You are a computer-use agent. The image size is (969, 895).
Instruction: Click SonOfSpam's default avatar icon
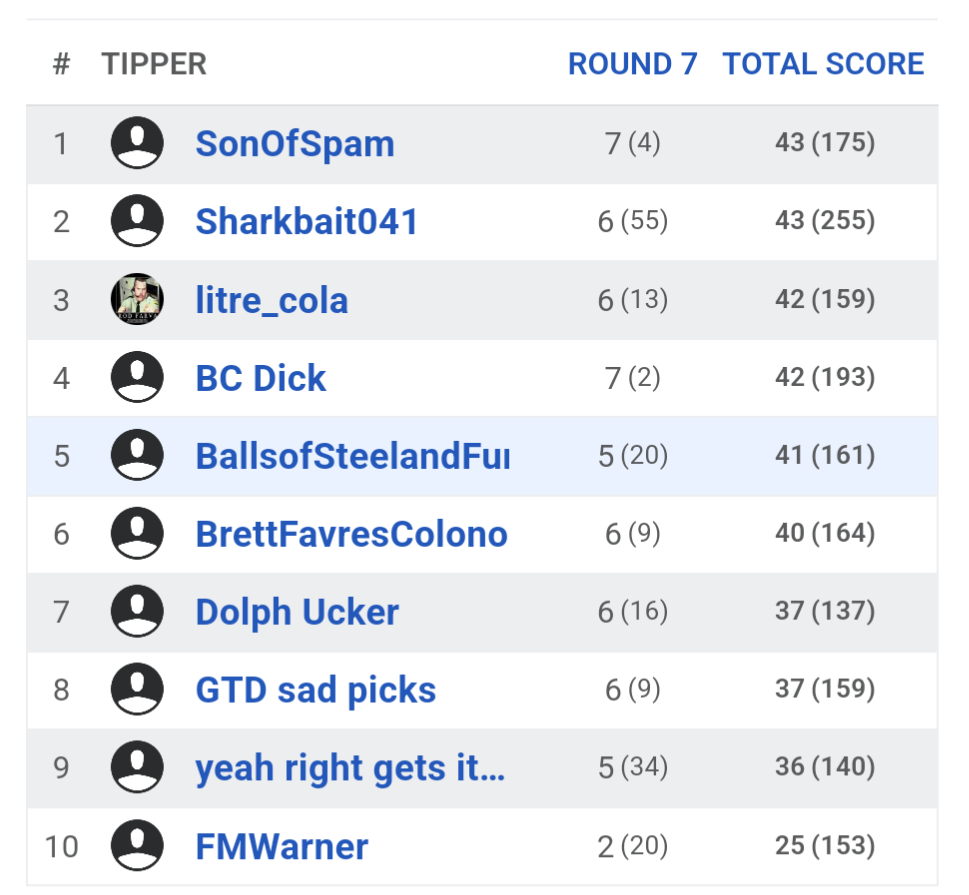click(137, 143)
